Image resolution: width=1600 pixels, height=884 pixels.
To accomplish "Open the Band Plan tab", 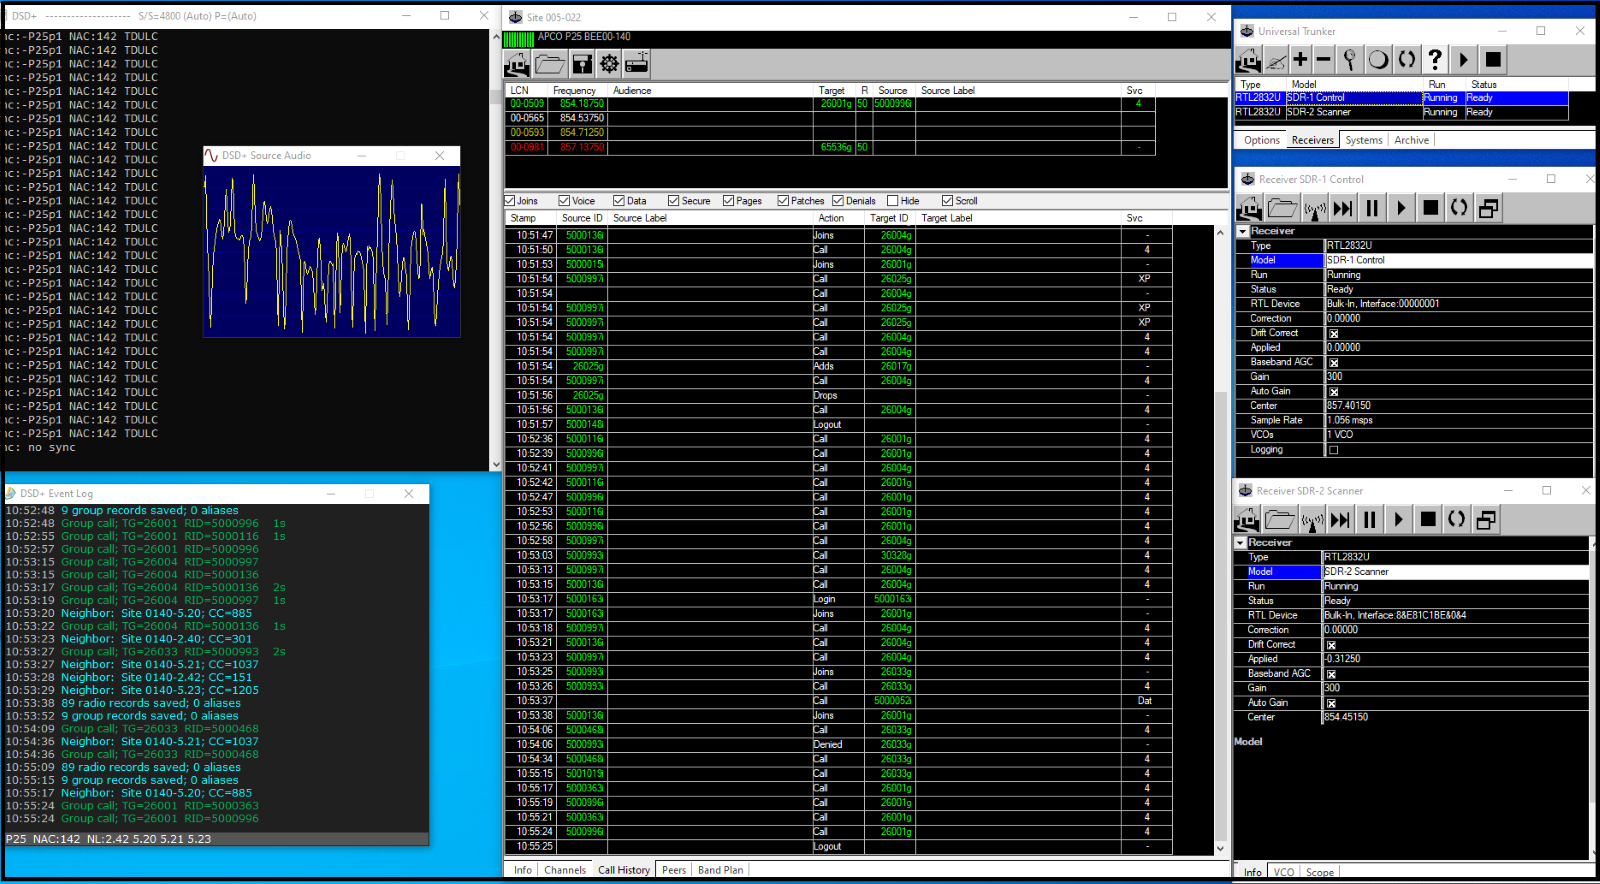I will coord(720,870).
